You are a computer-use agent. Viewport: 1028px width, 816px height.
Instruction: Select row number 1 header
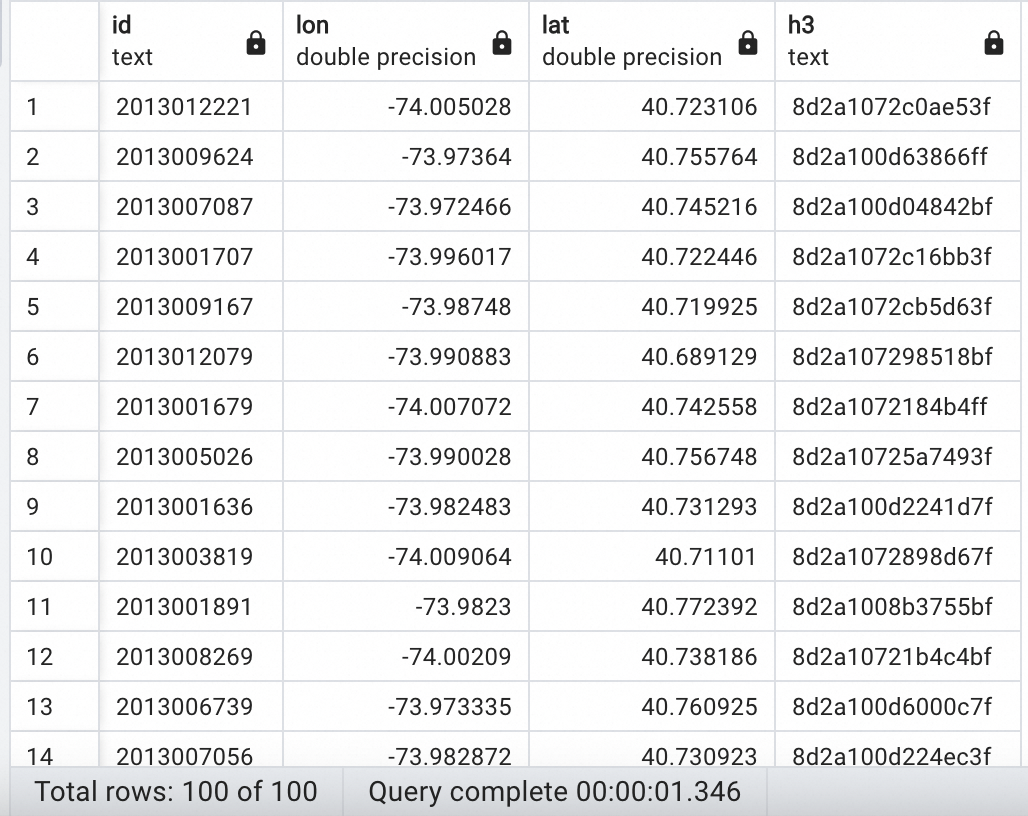(54, 106)
